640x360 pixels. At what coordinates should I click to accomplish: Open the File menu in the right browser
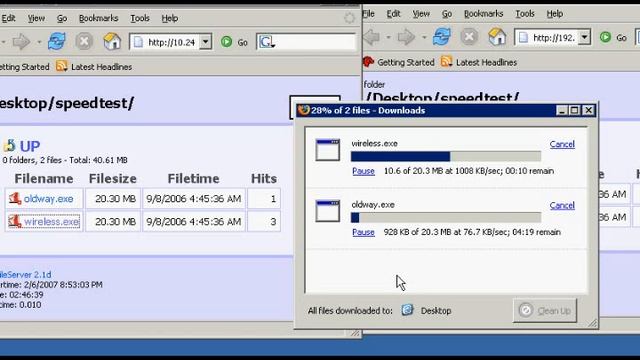(369, 13)
